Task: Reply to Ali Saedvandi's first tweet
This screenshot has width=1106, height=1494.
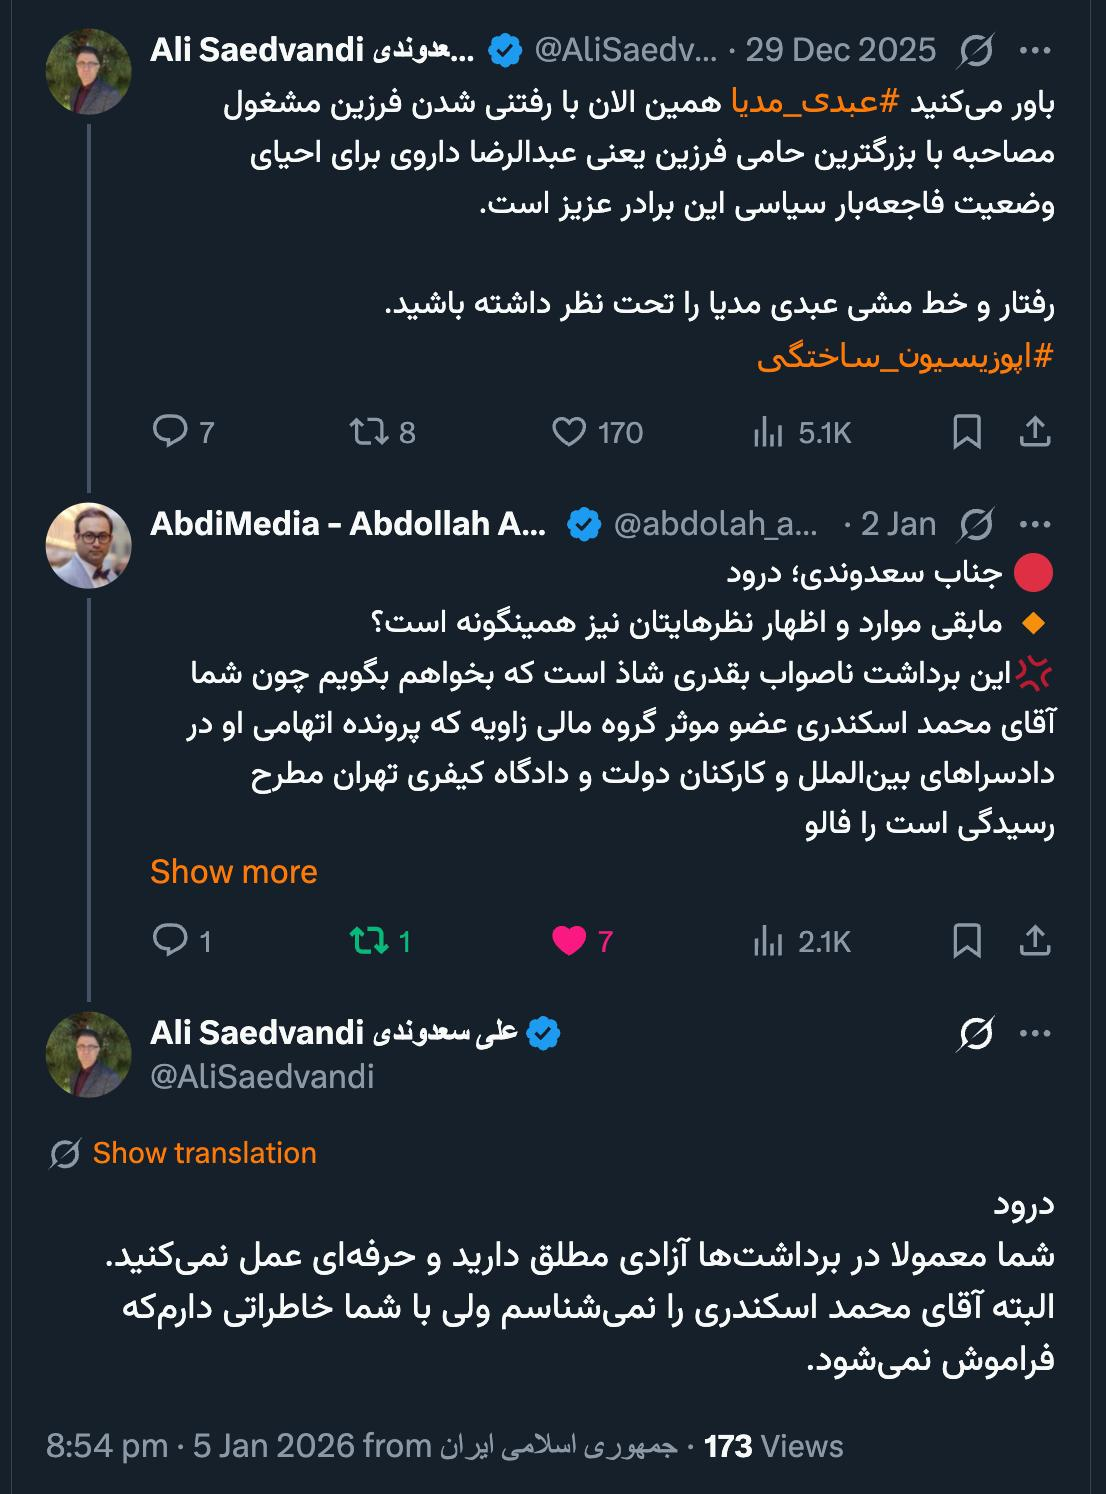Action: pos(178,432)
